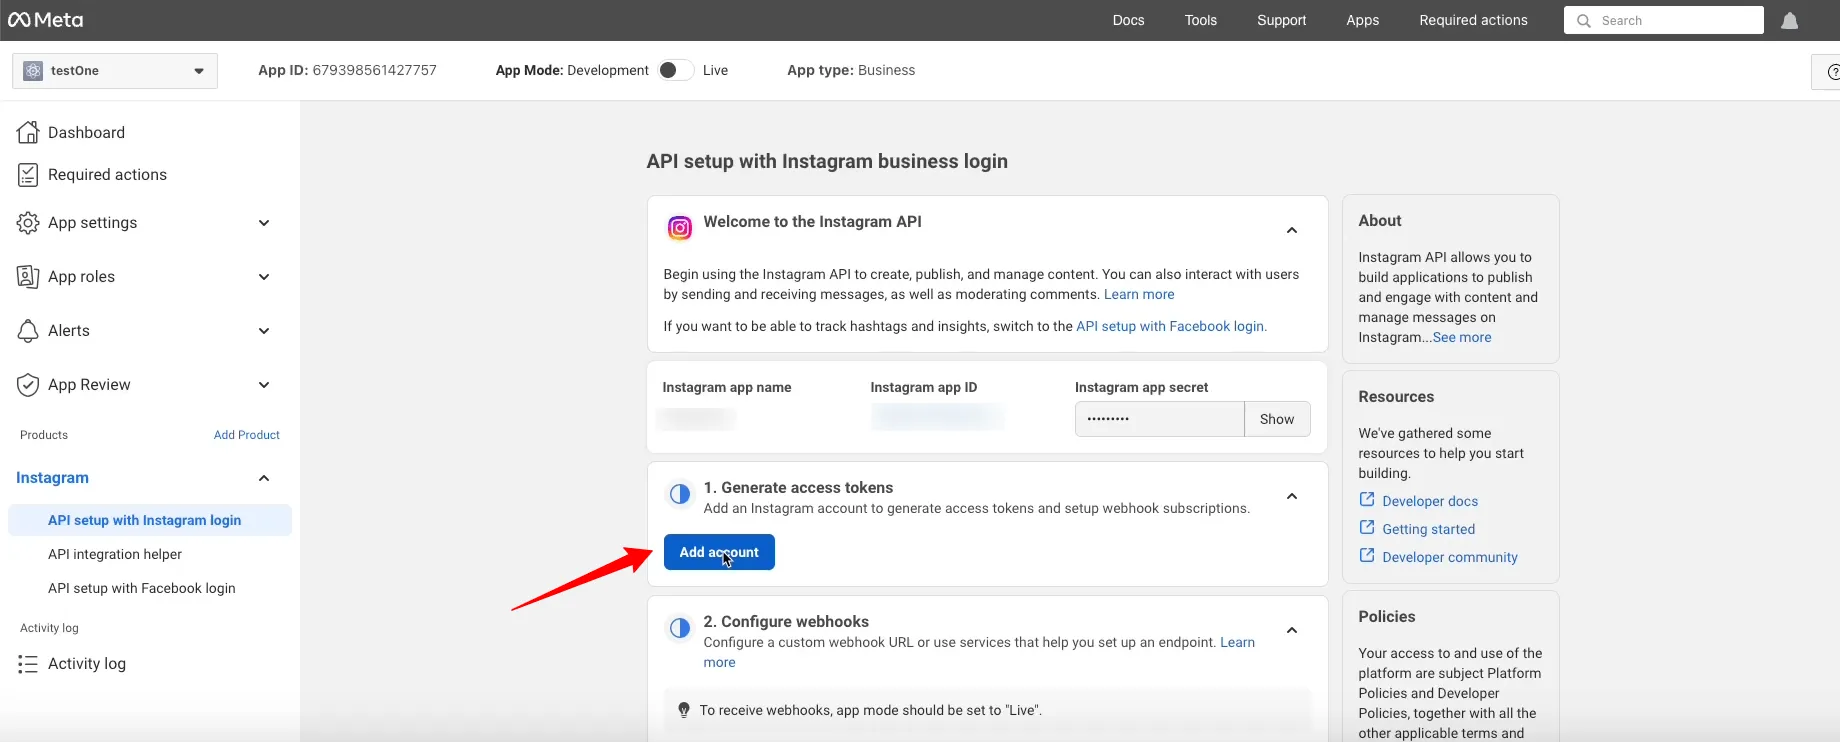Collapse Generate access tokens section
The width and height of the screenshot is (1840, 742).
tap(1292, 497)
